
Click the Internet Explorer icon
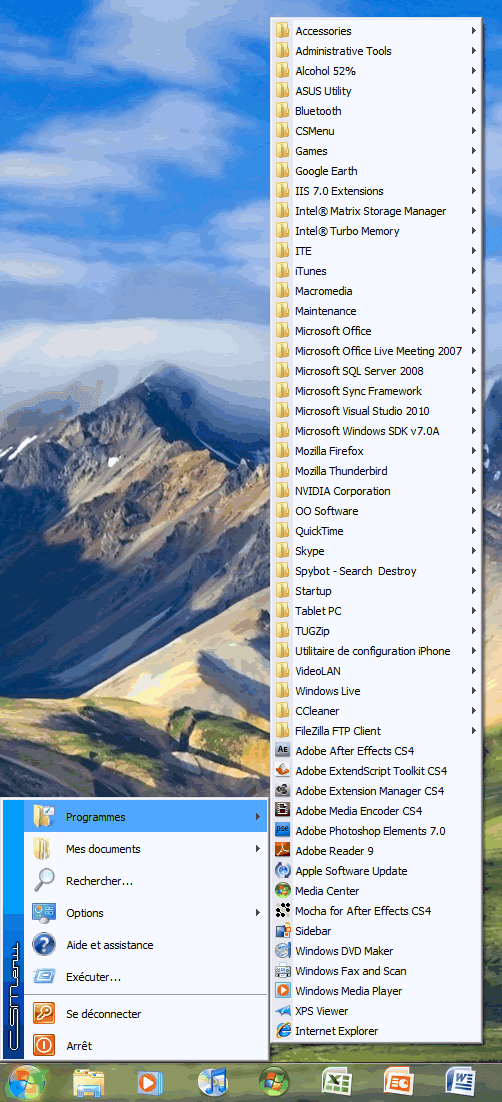(x=283, y=1031)
